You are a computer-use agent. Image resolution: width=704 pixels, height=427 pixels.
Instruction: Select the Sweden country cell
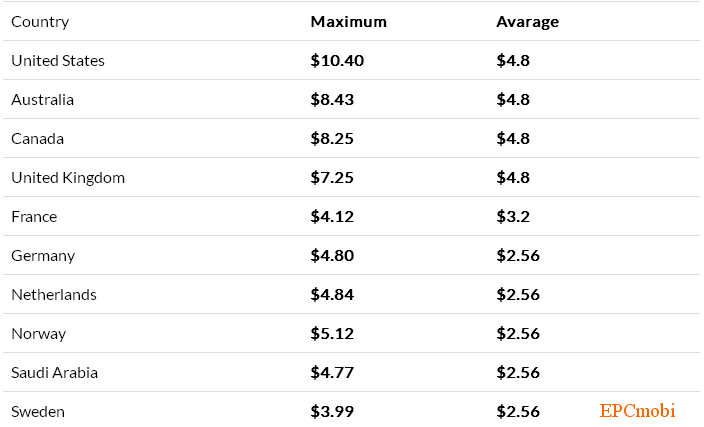[x=39, y=412]
